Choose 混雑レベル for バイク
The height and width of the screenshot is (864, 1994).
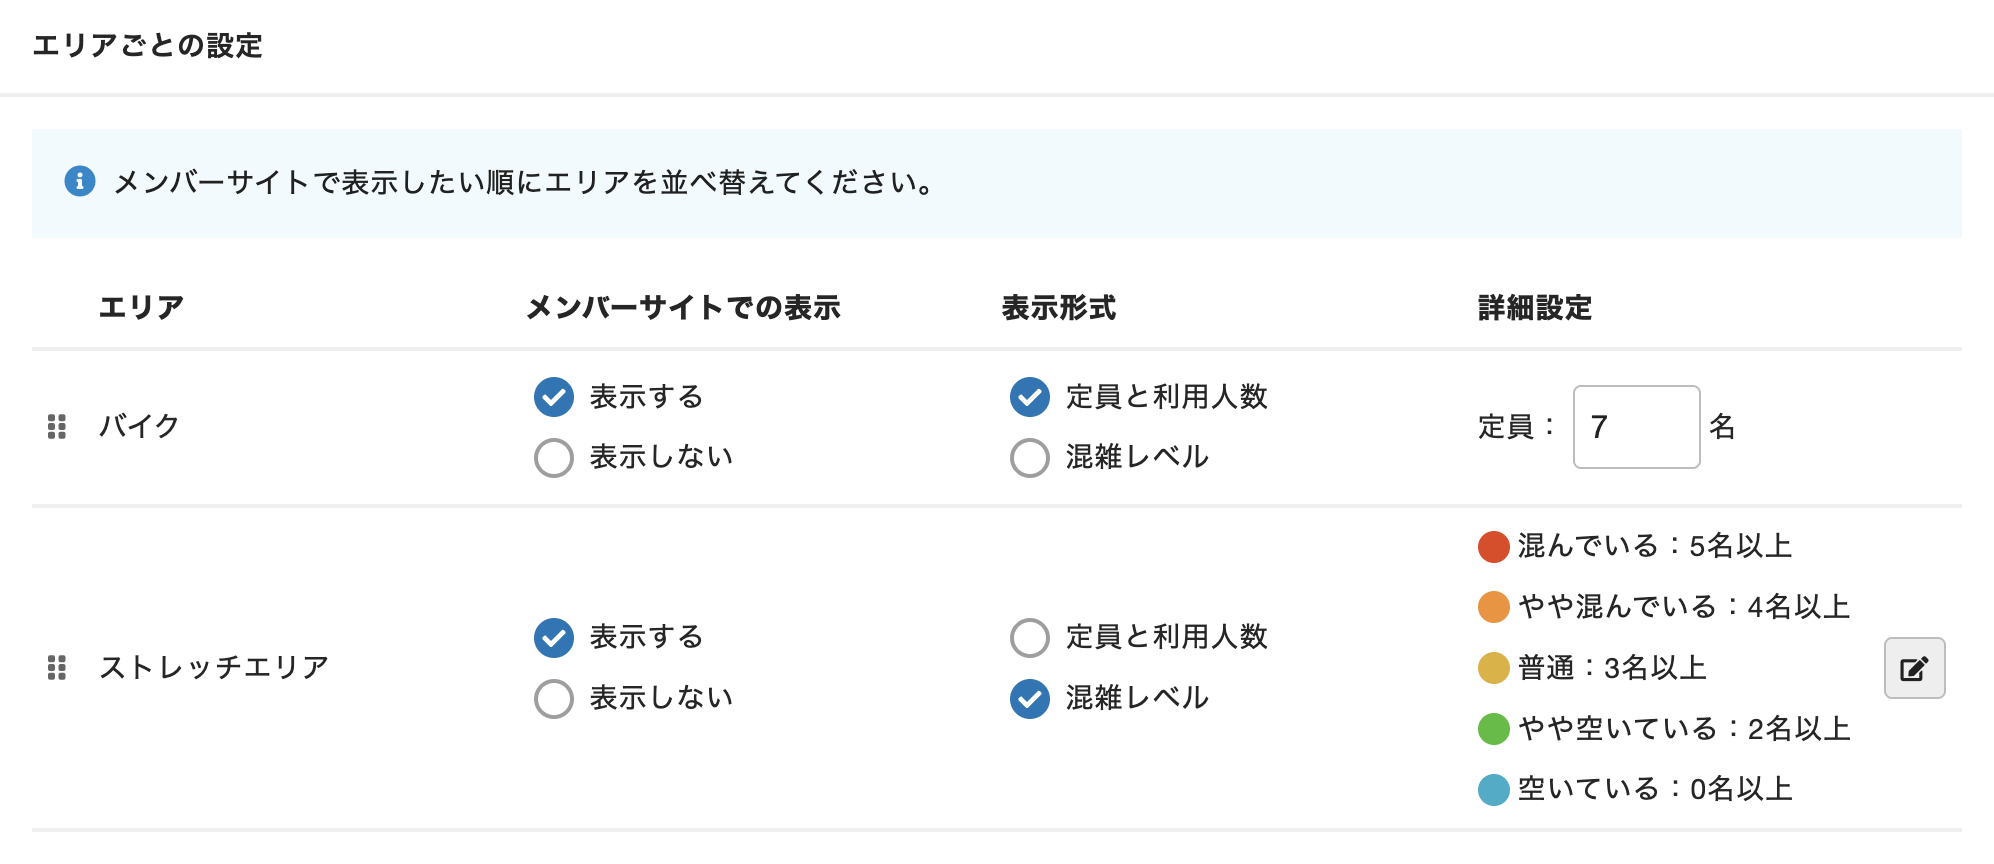(x=1030, y=458)
